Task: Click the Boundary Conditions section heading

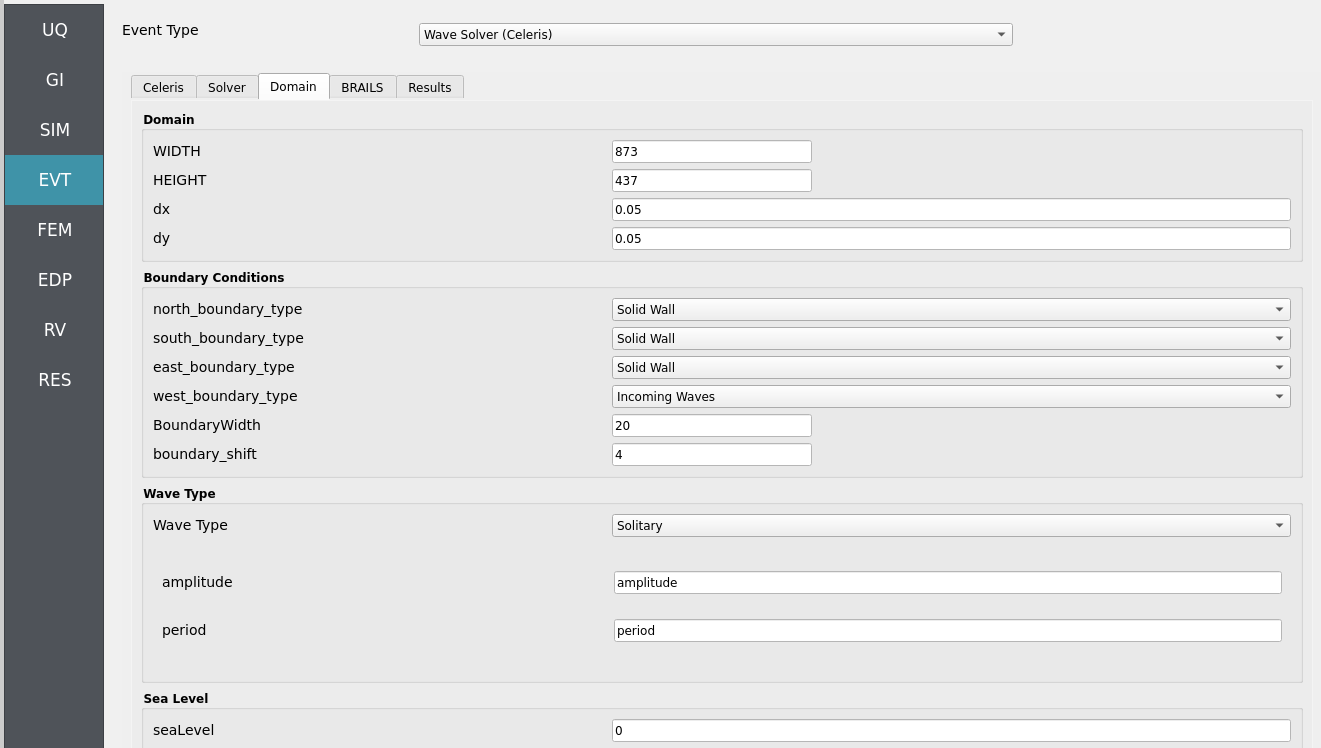Action: coord(213,278)
